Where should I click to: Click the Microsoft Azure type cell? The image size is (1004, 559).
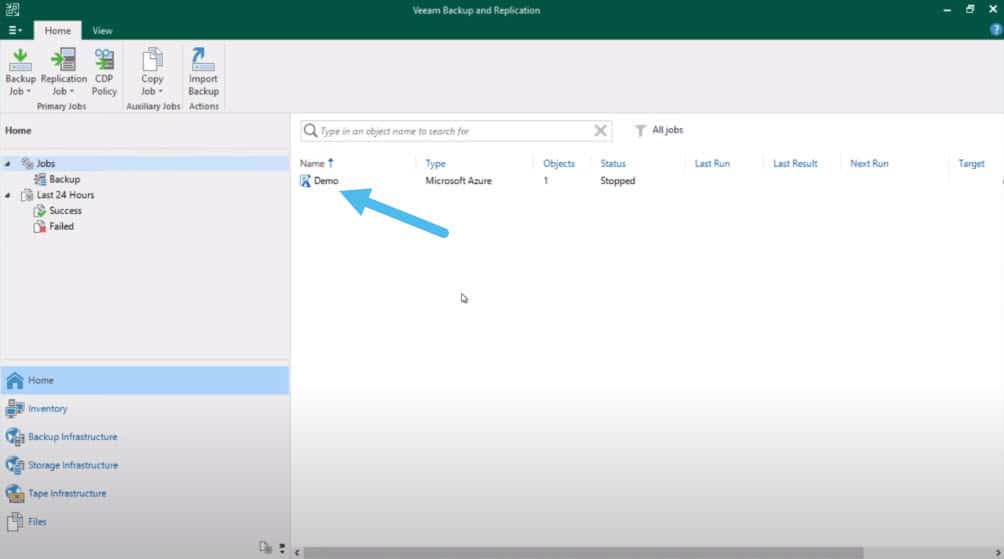point(458,181)
